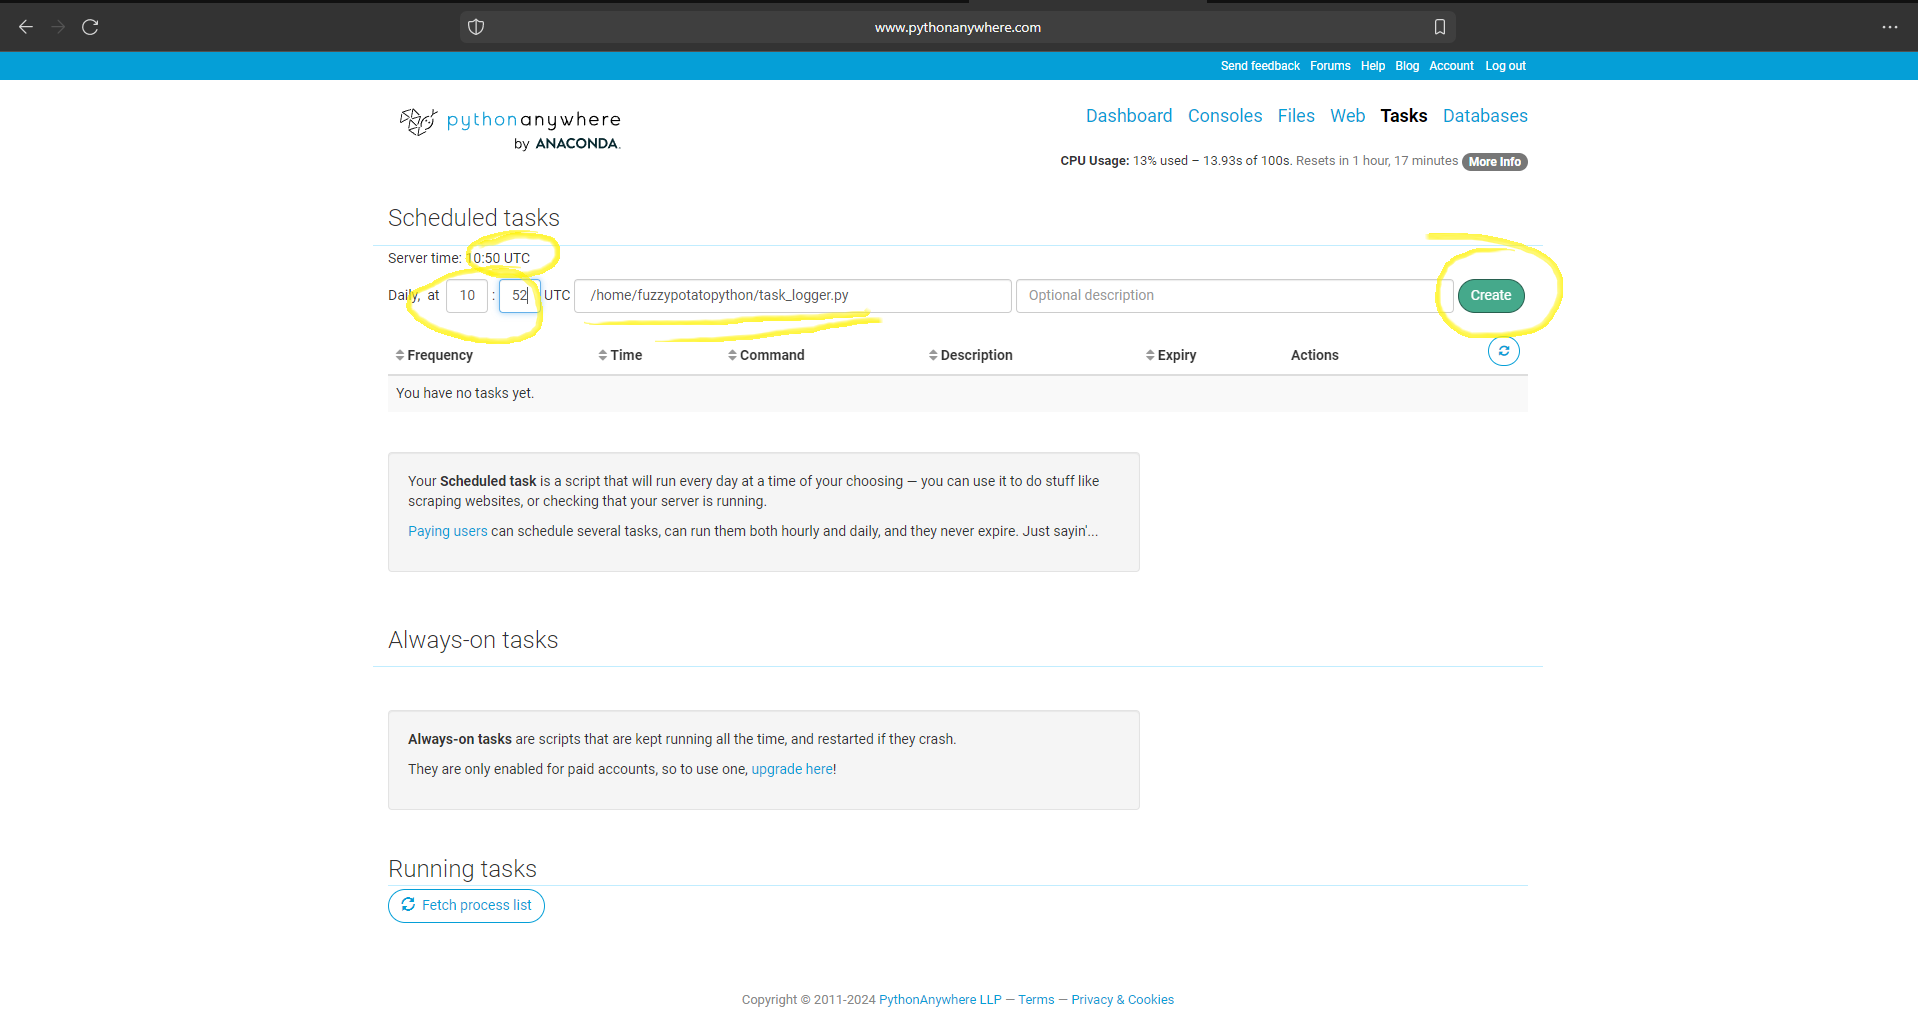
Task: Switch to the Consoles tab
Action: tap(1225, 116)
